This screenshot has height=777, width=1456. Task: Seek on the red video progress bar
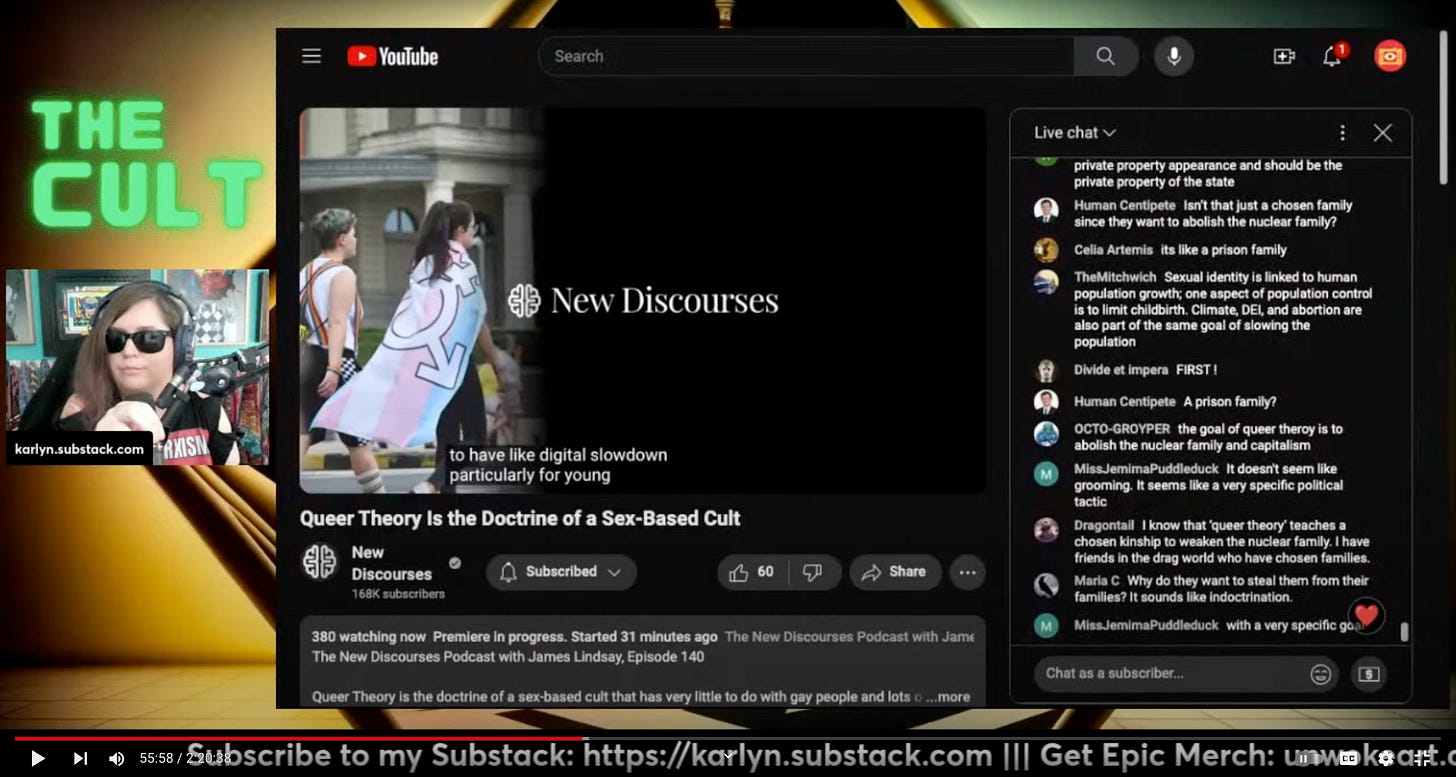pyautogui.click(x=300, y=739)
